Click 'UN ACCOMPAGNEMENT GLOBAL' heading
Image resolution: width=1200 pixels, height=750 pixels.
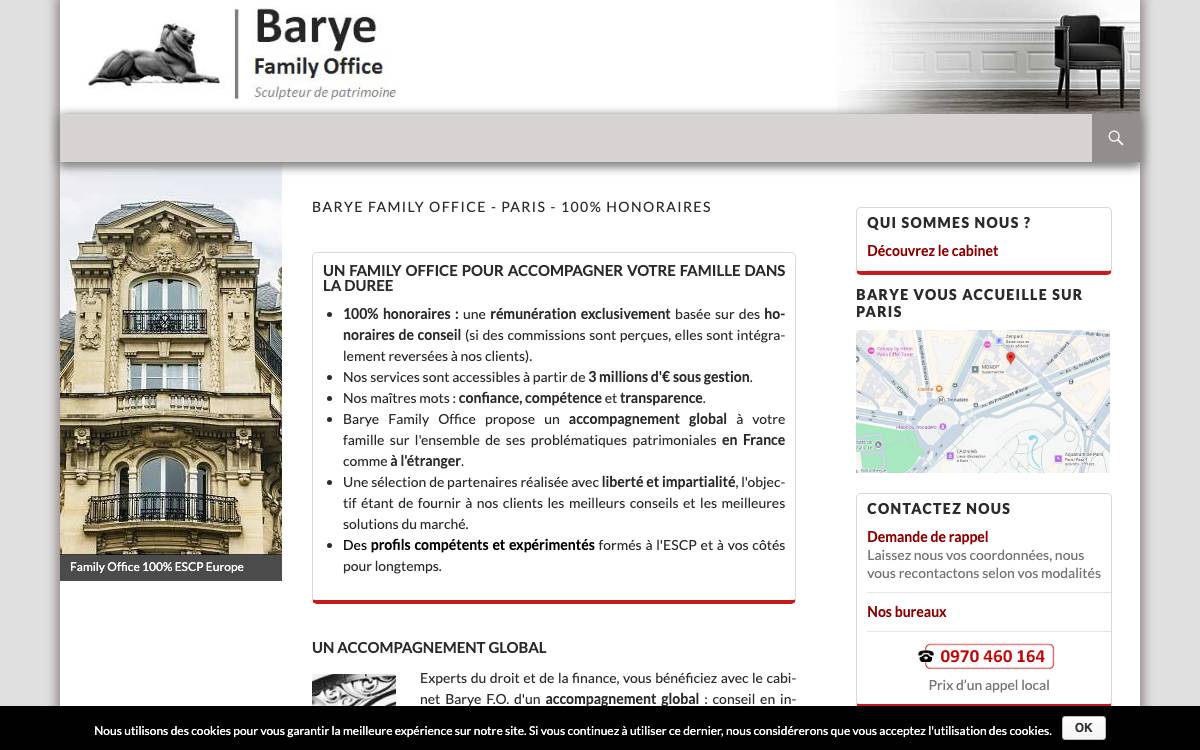click(429, 648)
